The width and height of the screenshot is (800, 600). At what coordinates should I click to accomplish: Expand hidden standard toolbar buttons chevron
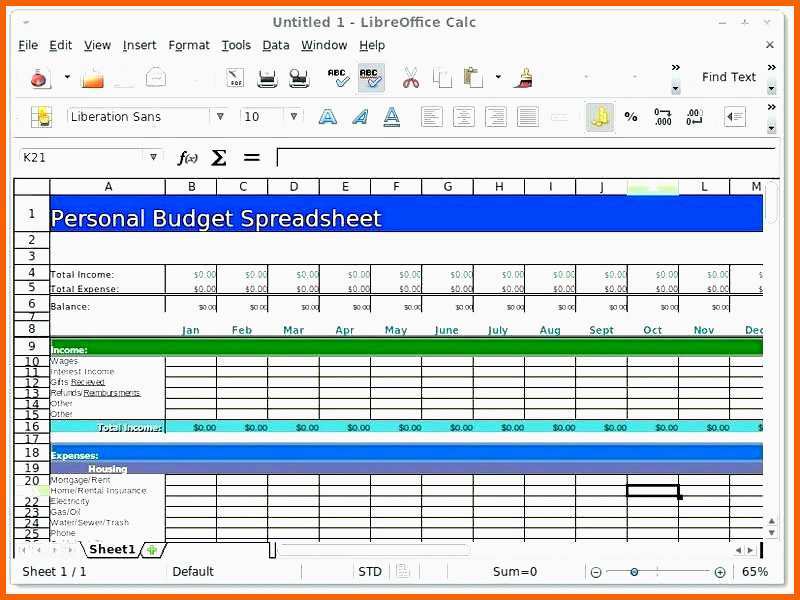(676, 67)
